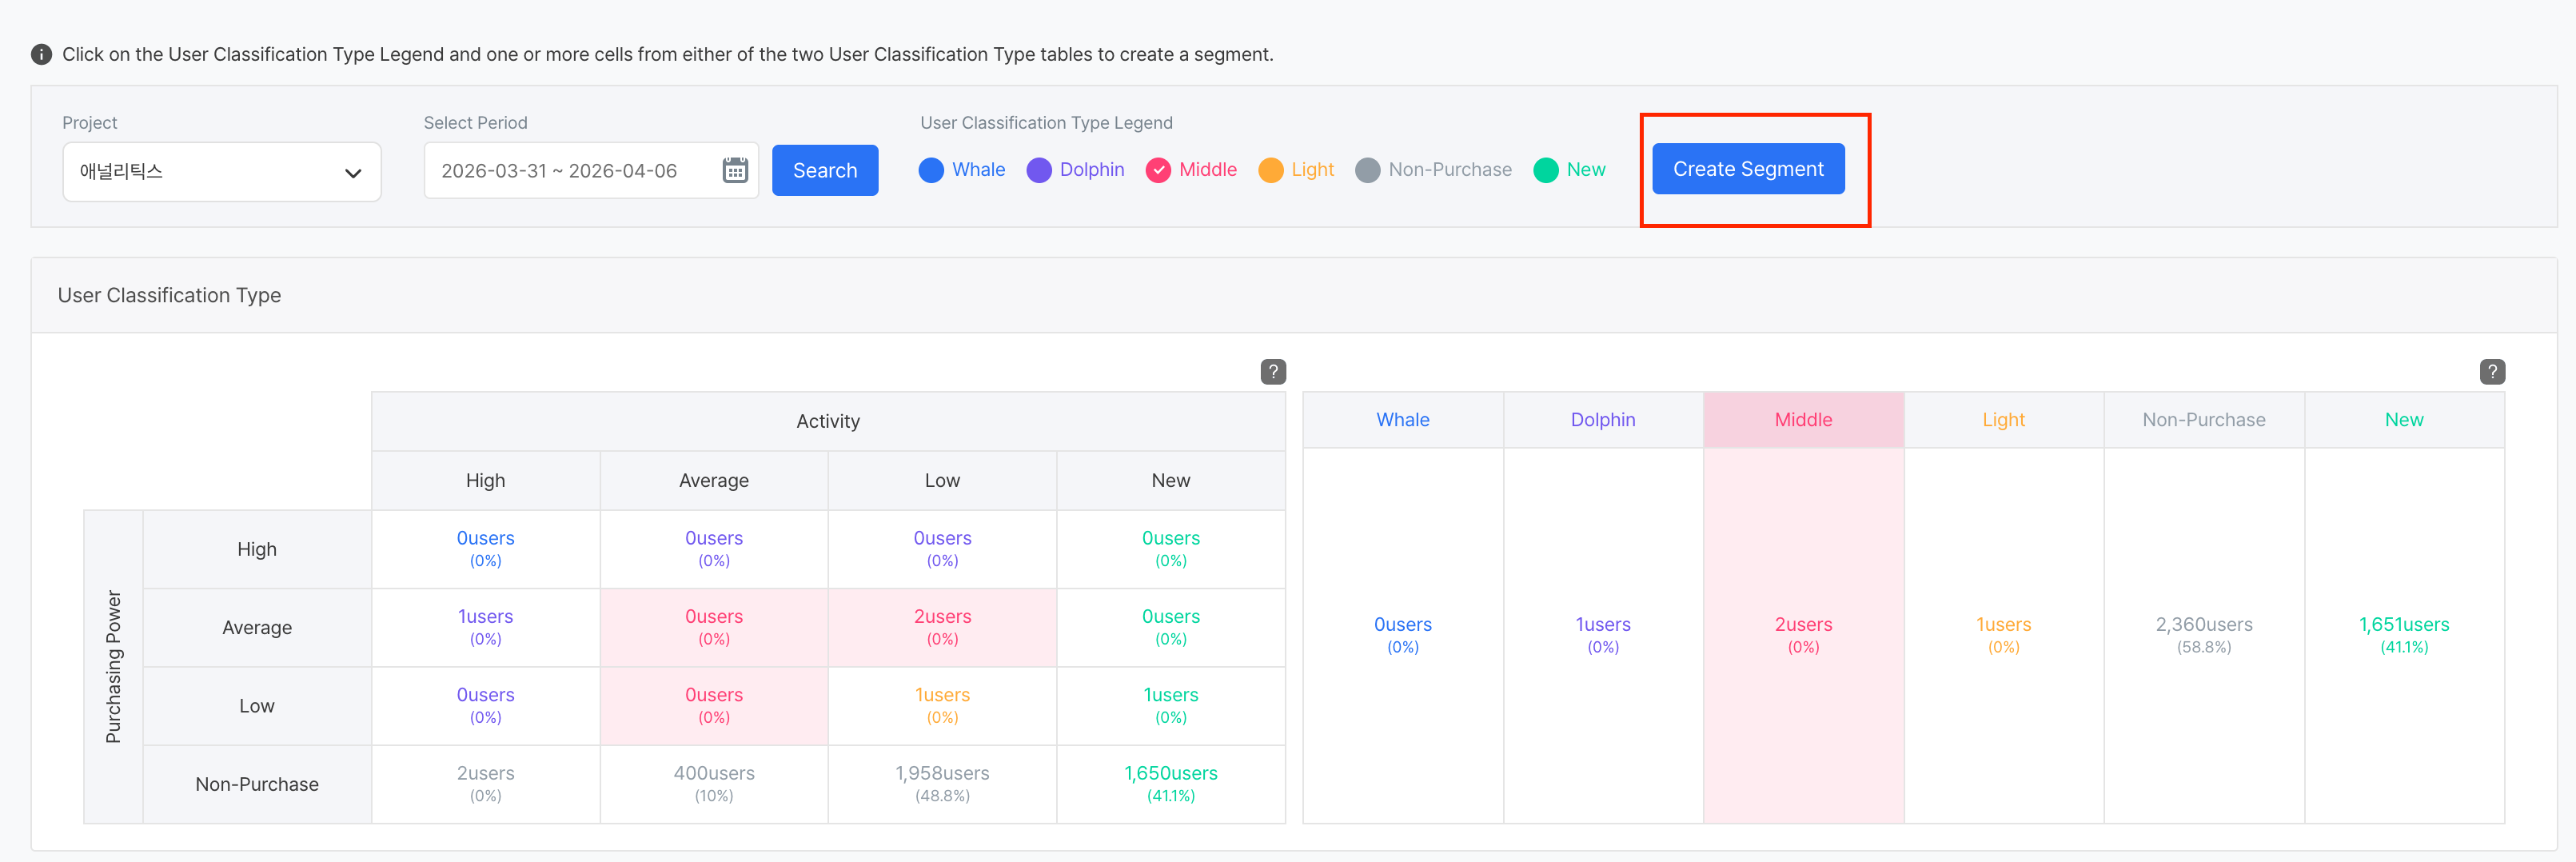The height and width of the screenshot is (862, 2576).
Task: Open the calendar date picker icon
Action: click(735, 170)
